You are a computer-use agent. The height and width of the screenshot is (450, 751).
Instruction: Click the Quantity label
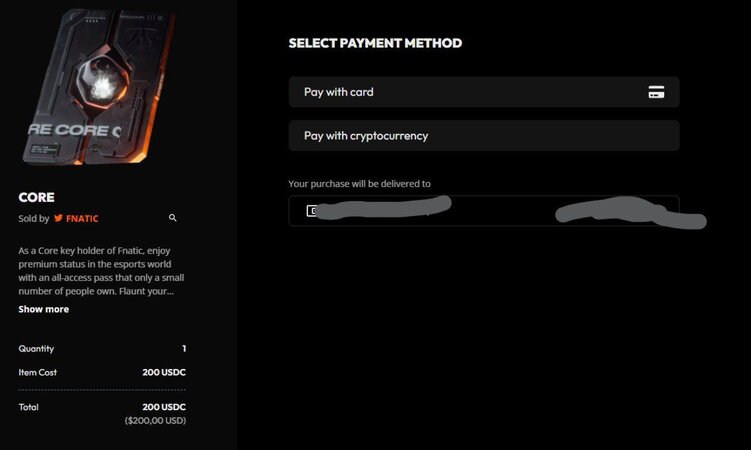point(36,349)
